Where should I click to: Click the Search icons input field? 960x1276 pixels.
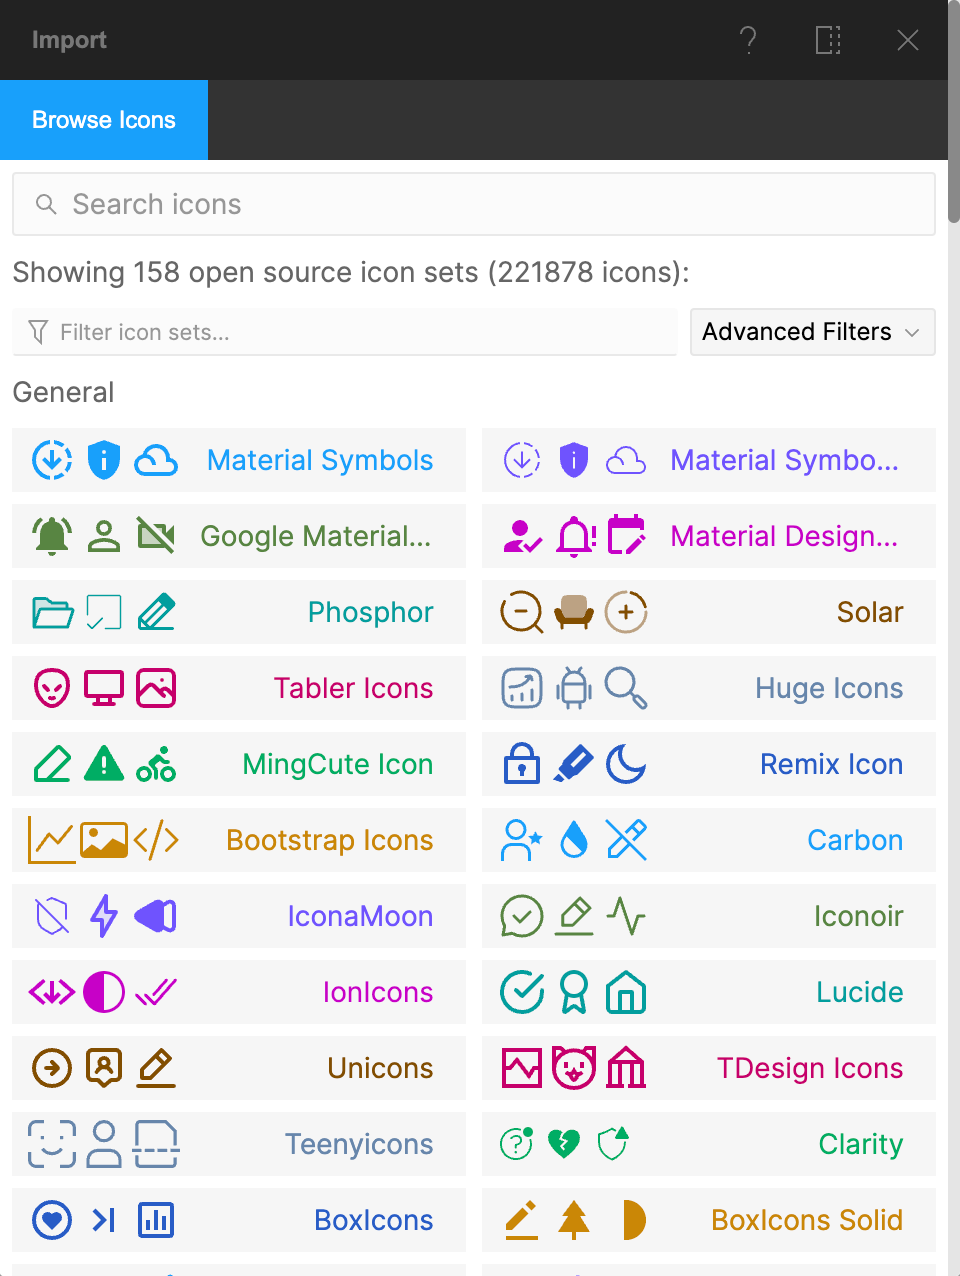coord(474,204)
